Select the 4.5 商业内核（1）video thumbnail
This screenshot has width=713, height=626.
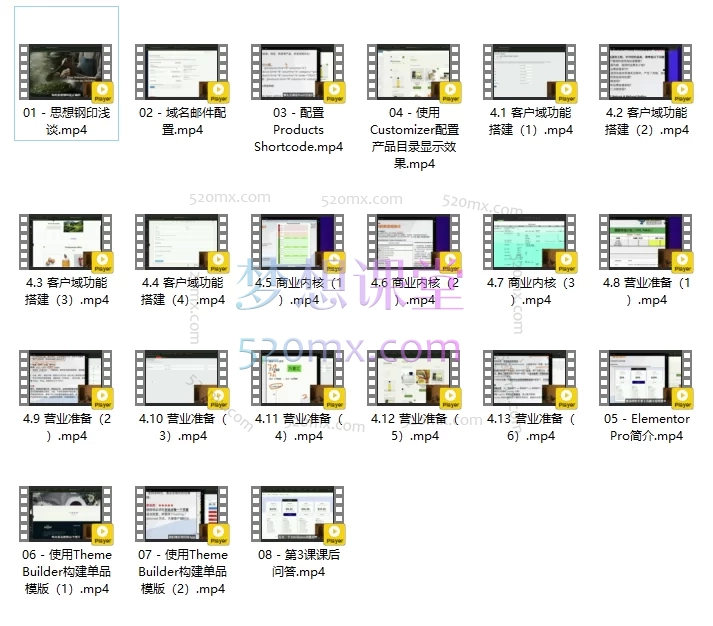pos(298,243)
